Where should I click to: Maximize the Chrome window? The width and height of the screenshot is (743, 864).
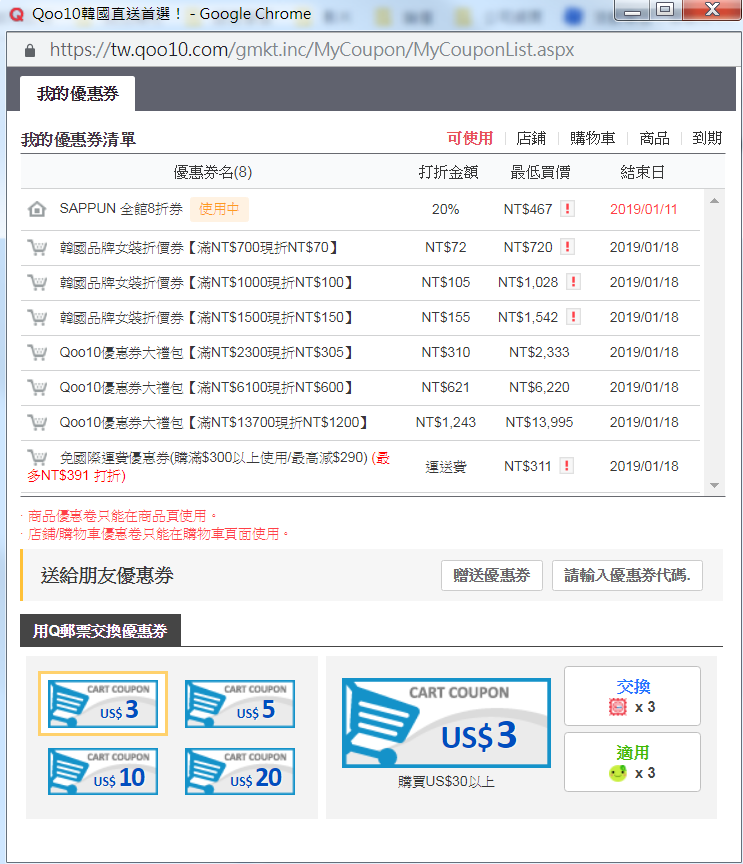[x=665, y=9]
